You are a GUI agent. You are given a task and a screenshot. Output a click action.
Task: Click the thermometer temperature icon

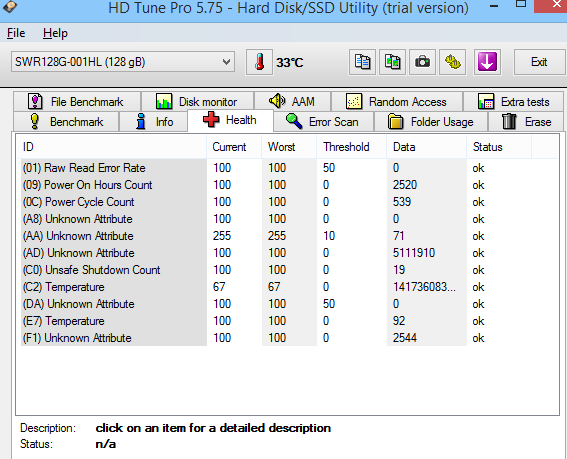259,62
